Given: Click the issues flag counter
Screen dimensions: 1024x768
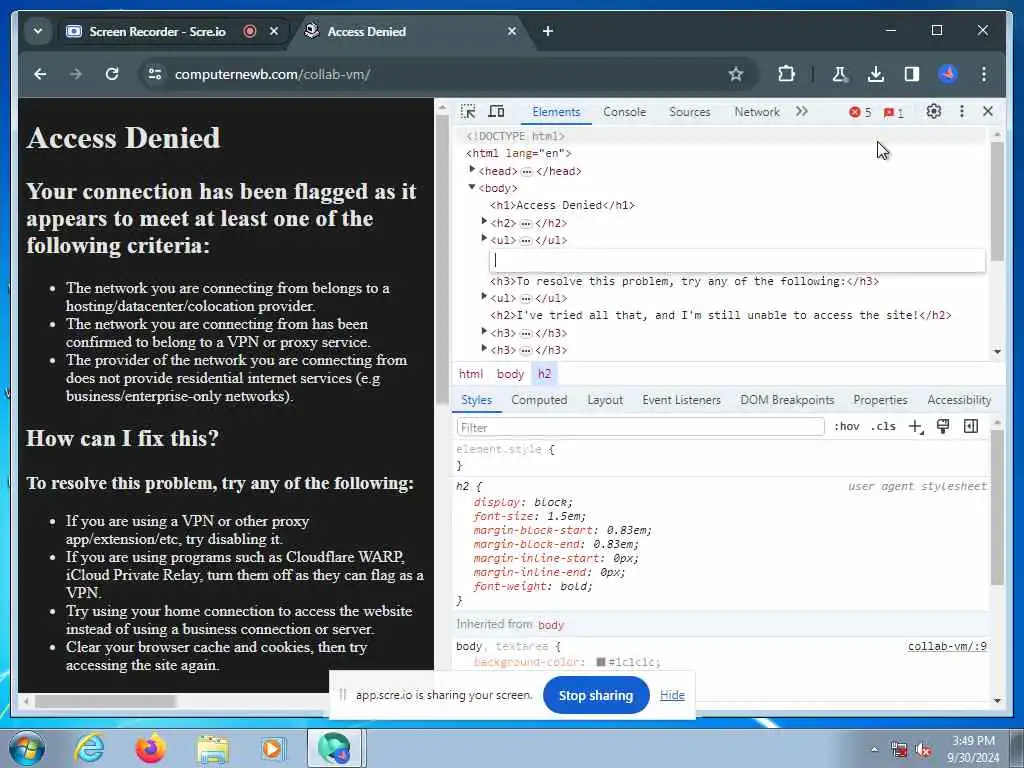Looking at the screenshot, I should pyautogui.click(x=893, y=113).
